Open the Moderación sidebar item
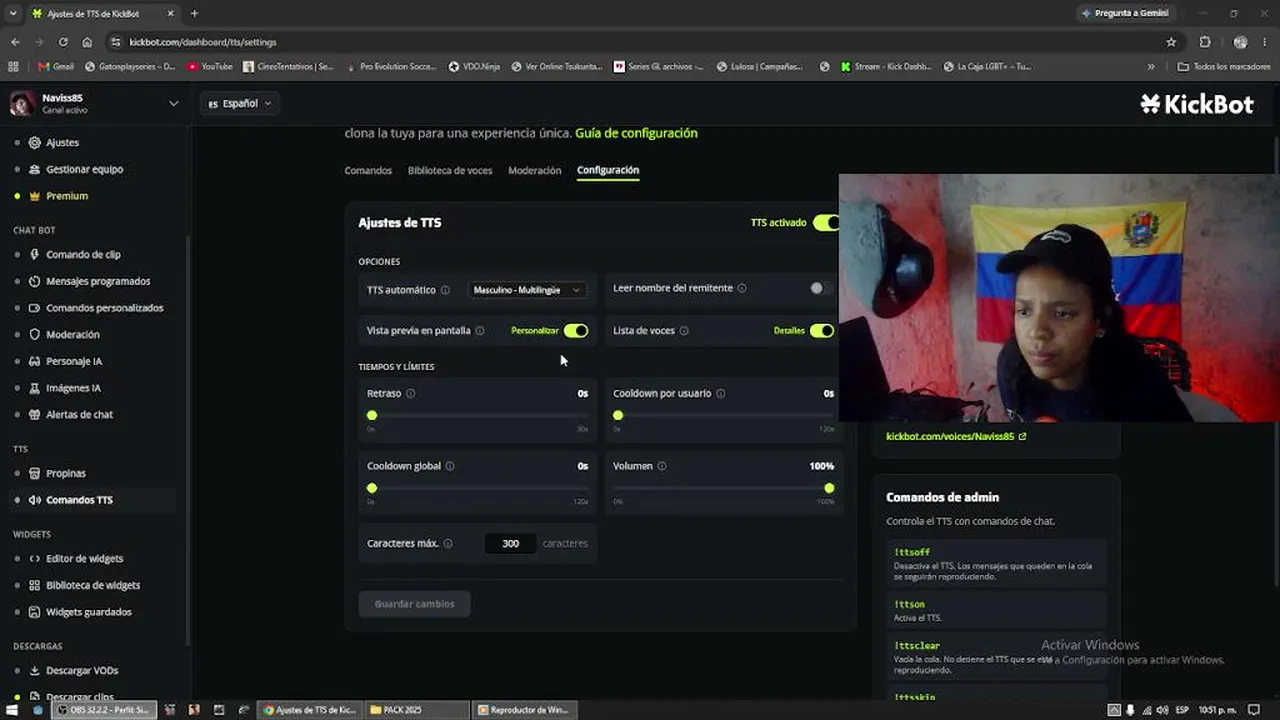 (x=72, y=335)
